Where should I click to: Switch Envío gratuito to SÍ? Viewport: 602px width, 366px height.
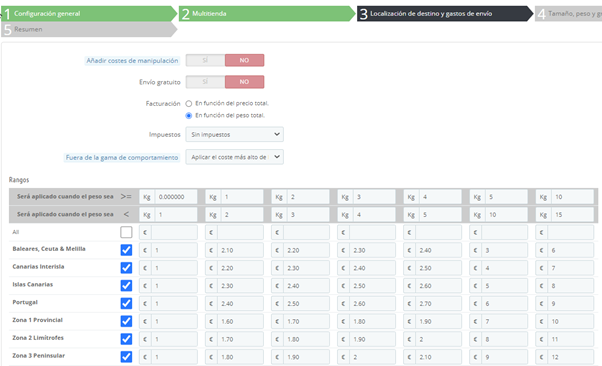(205, 82)
